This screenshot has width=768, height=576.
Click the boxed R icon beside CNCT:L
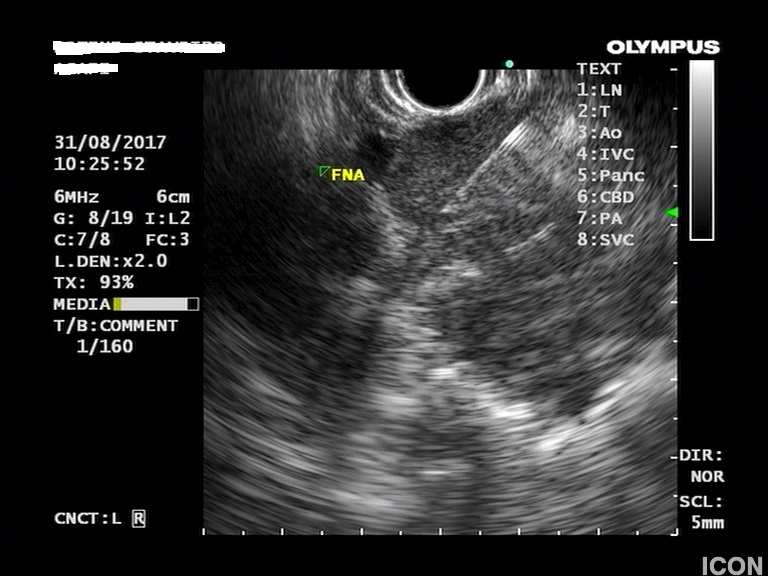(139, 518)
